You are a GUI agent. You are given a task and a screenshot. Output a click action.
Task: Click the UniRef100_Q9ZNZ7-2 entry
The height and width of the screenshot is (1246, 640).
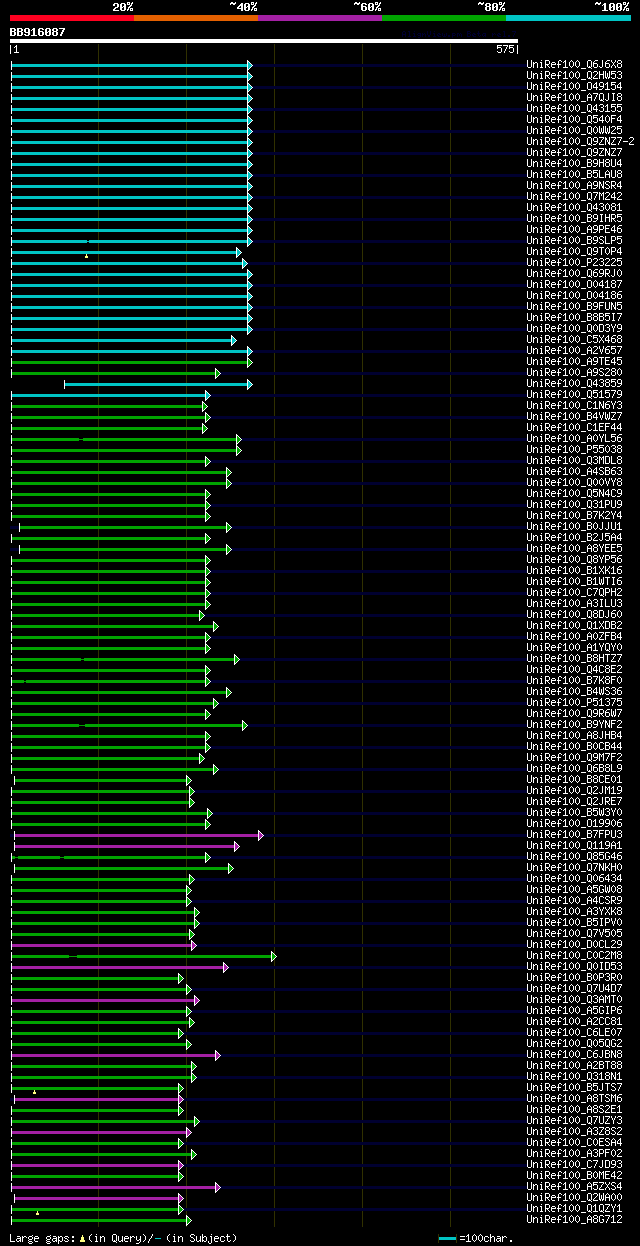click(580, 141)
